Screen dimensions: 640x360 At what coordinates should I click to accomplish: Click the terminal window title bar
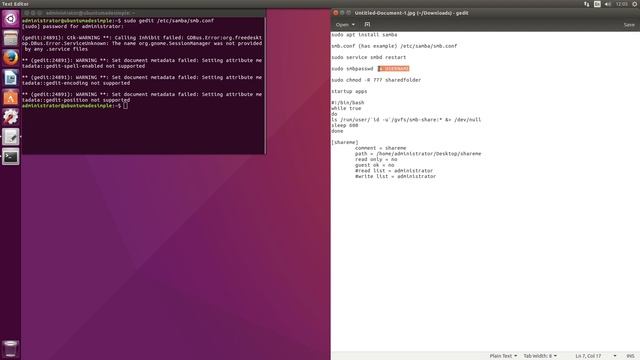(143, 13)
